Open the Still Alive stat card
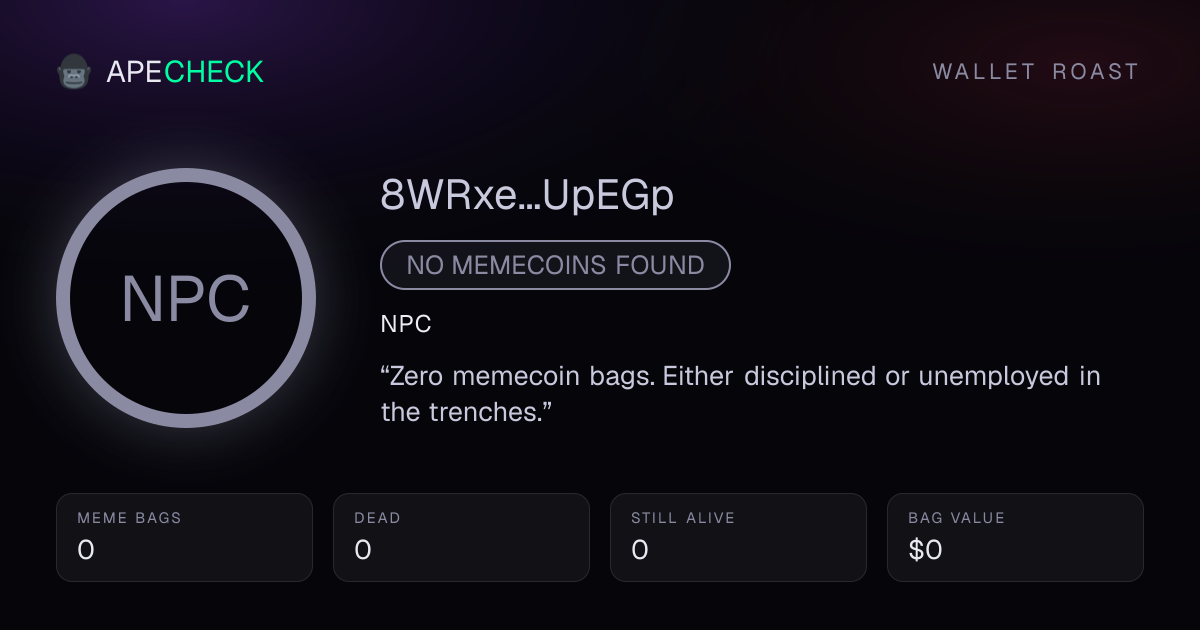Viewport: 1200px width, 630px height. point(738,537)
